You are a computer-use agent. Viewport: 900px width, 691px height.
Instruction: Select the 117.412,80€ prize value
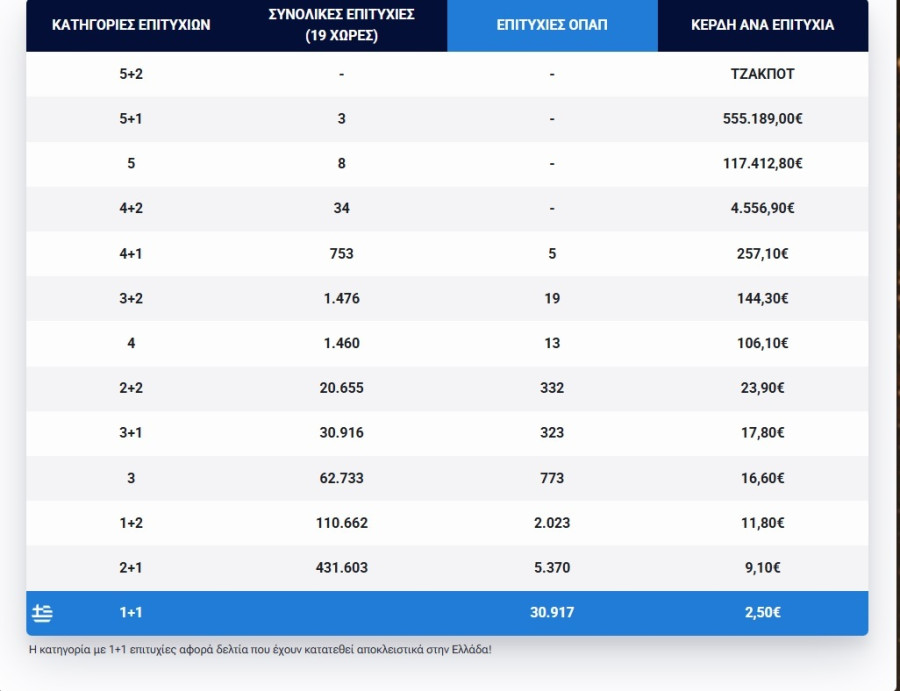coord(762,163)
